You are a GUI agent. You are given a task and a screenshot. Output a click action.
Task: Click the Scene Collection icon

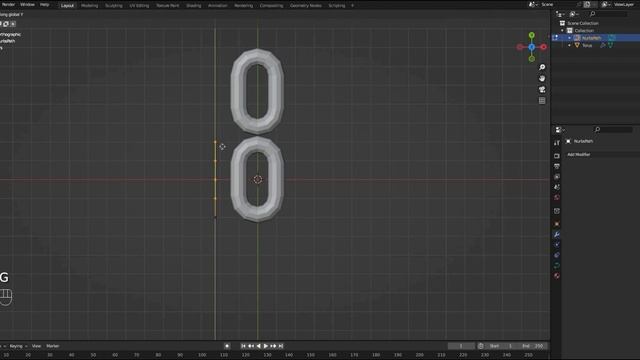[562, 23]
